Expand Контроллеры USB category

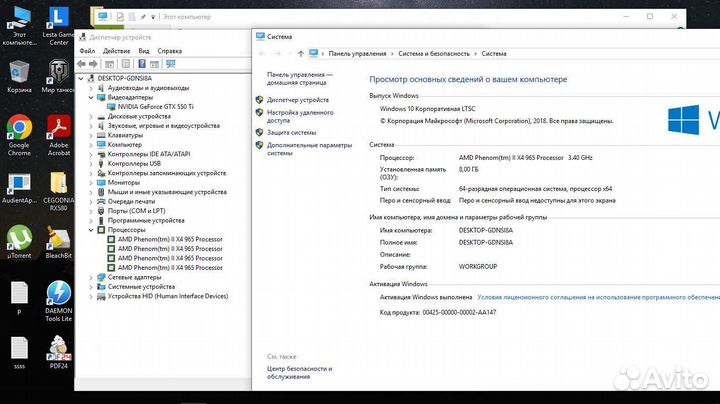(91, 164)
